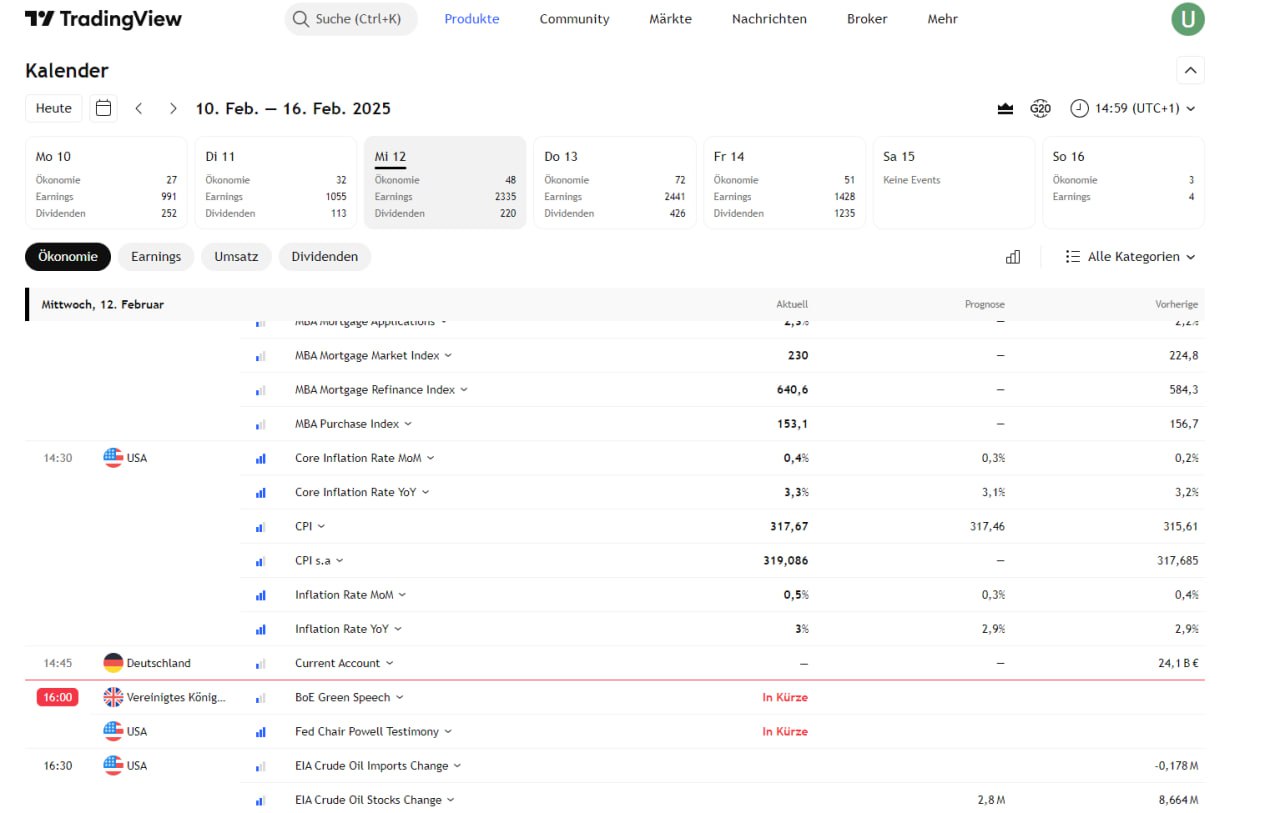The height and width of the screenshot is (813, 1280).
Task: Click the Heute button
Action: pos(54,108)
